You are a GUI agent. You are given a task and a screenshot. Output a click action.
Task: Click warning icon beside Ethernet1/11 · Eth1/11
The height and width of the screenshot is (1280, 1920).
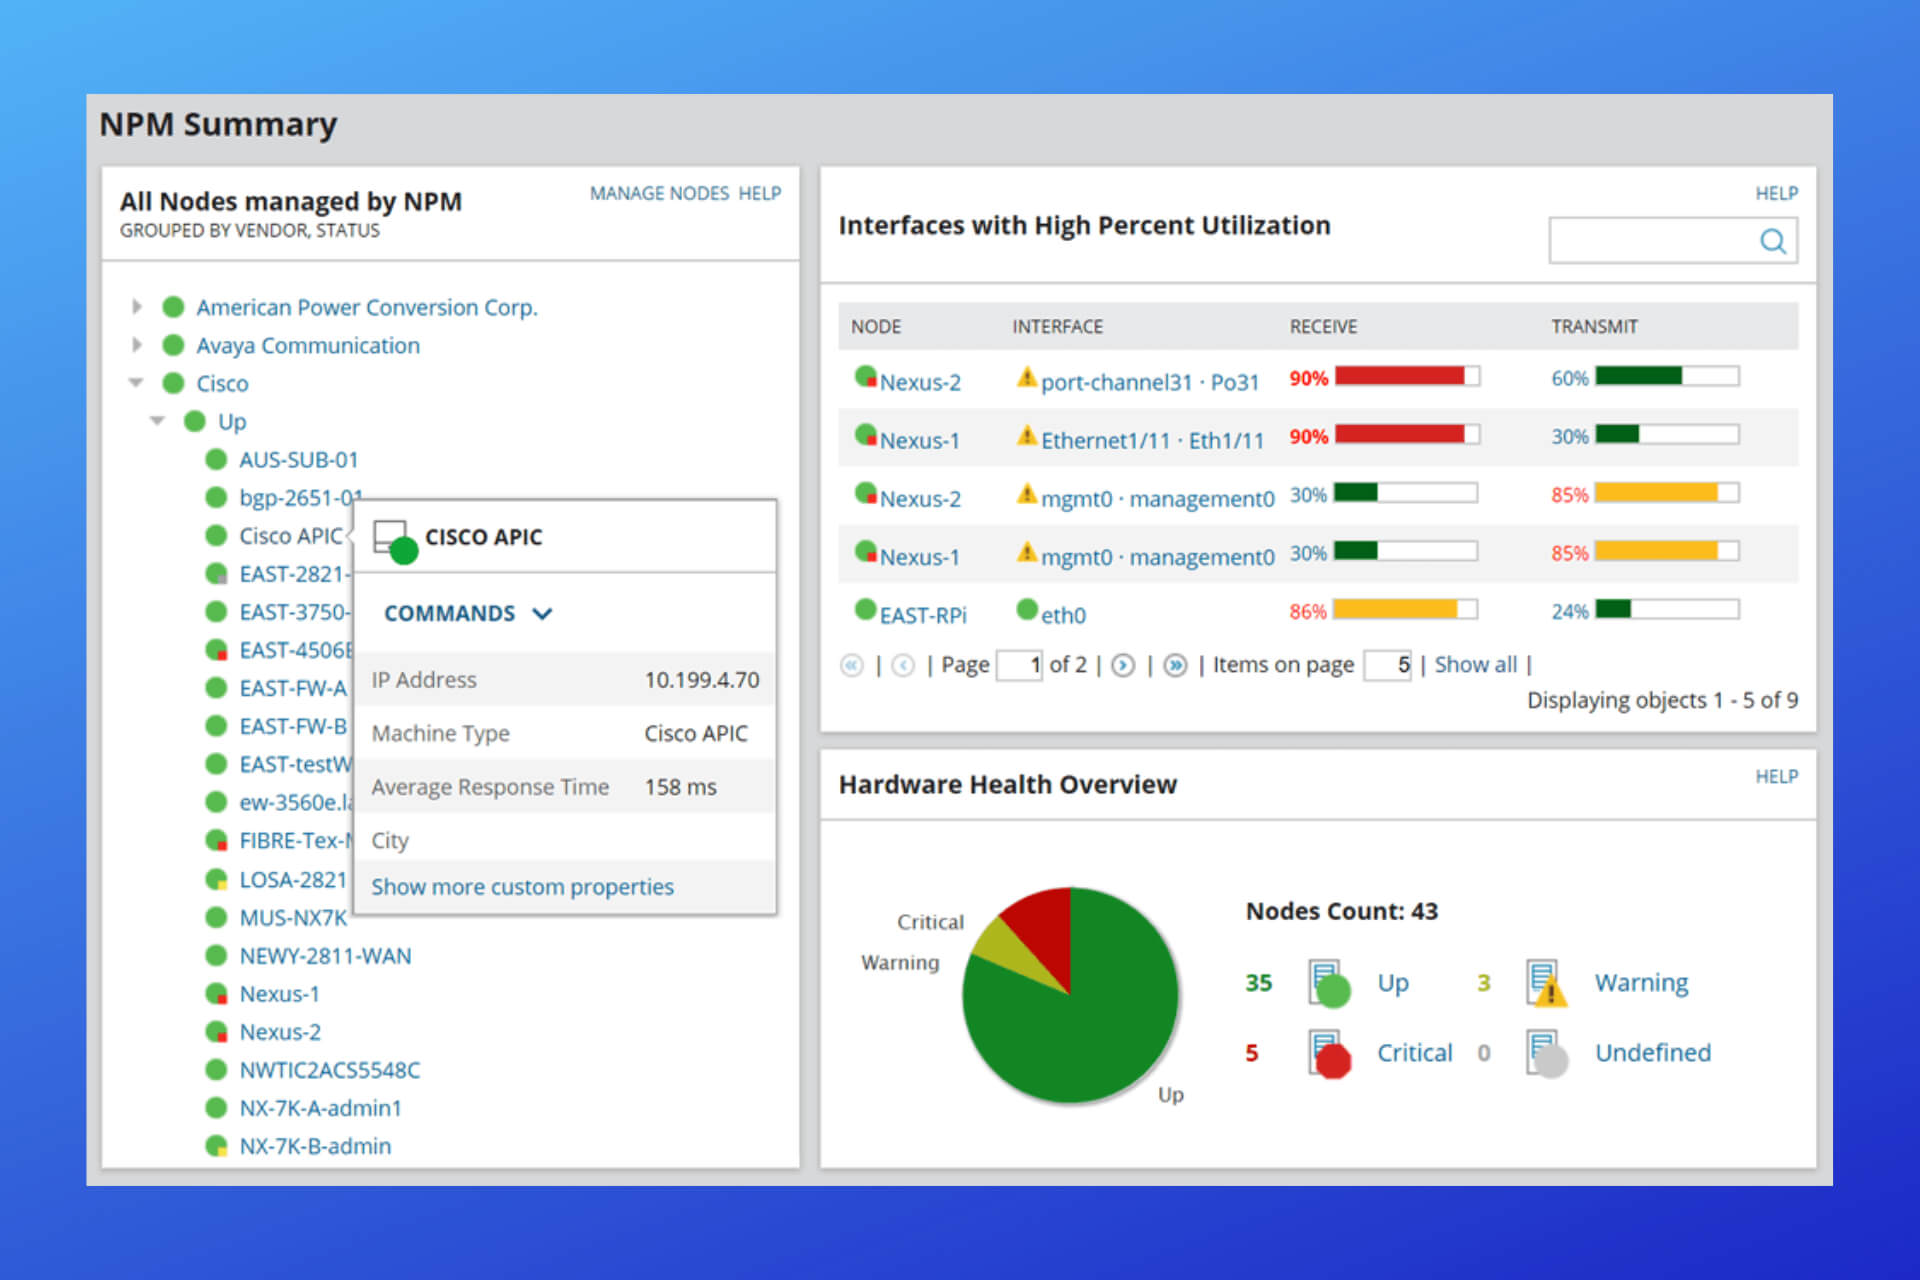[1026, 436]
